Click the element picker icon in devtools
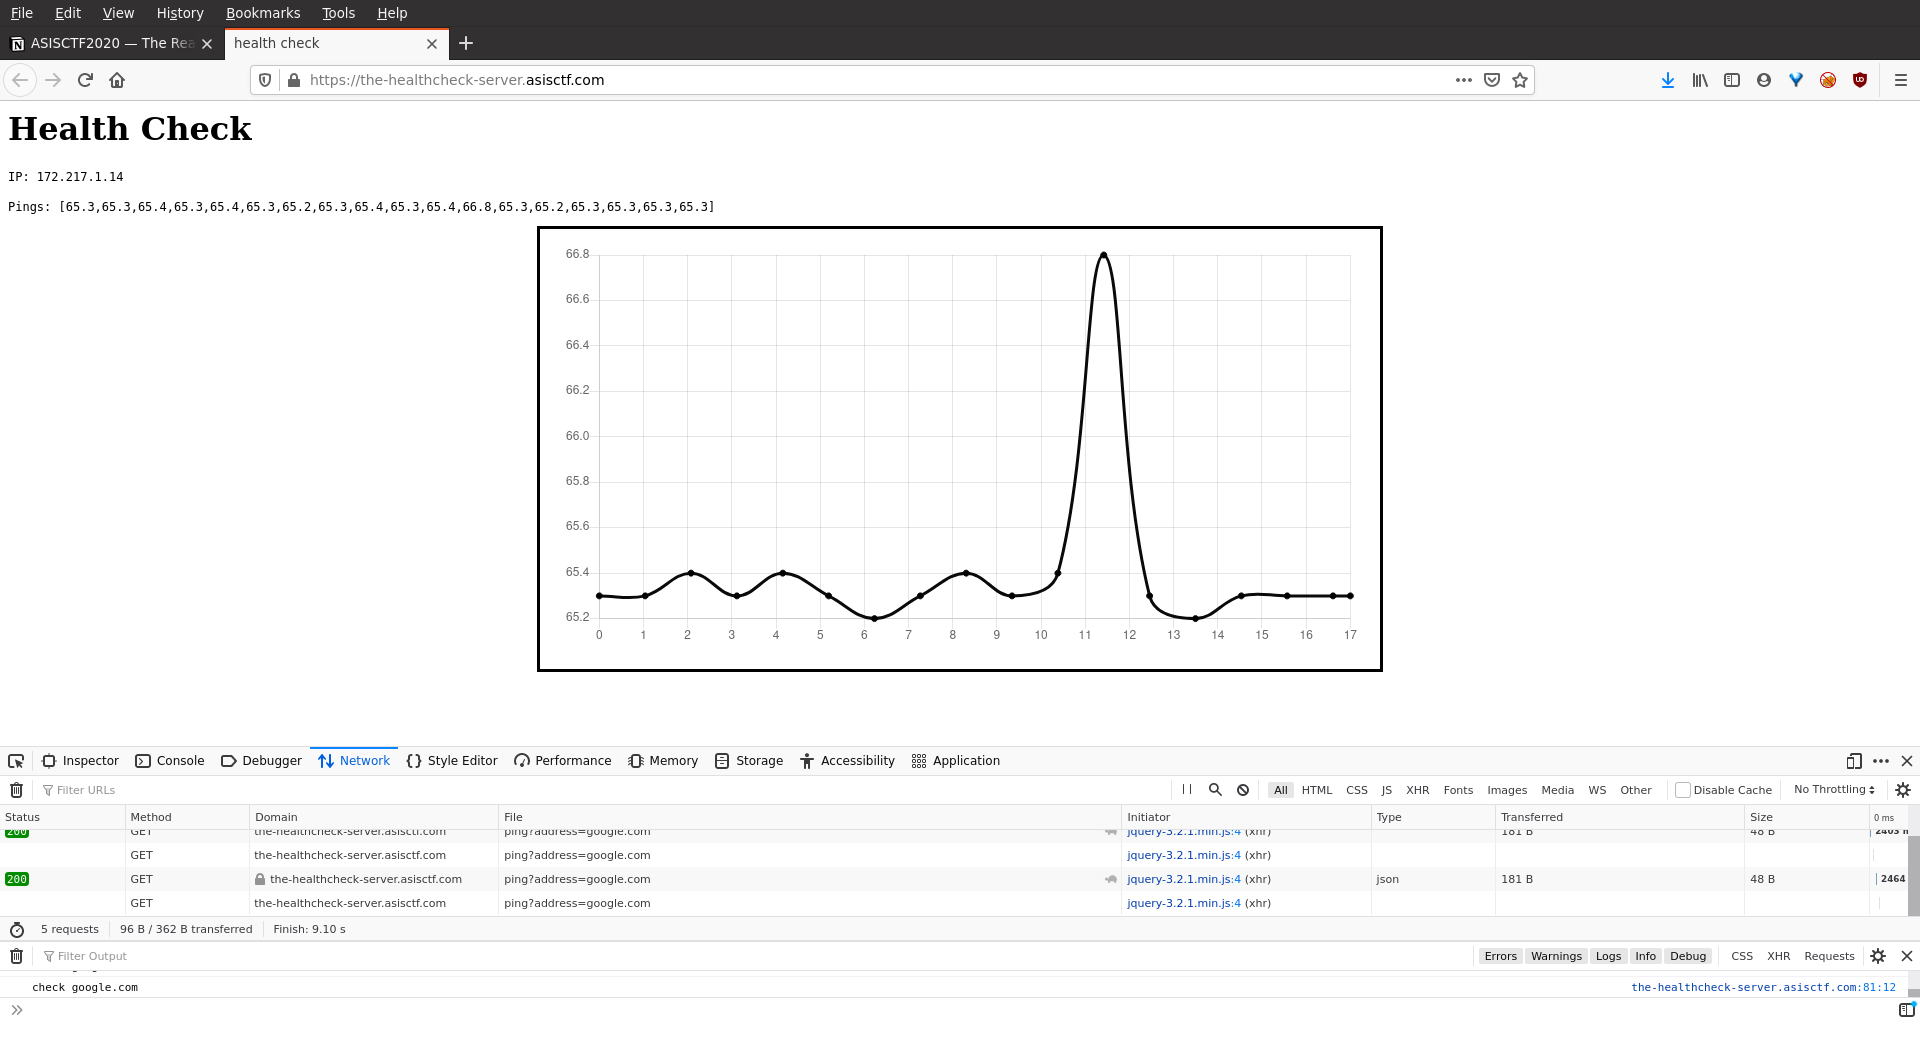 click(16, 761)
